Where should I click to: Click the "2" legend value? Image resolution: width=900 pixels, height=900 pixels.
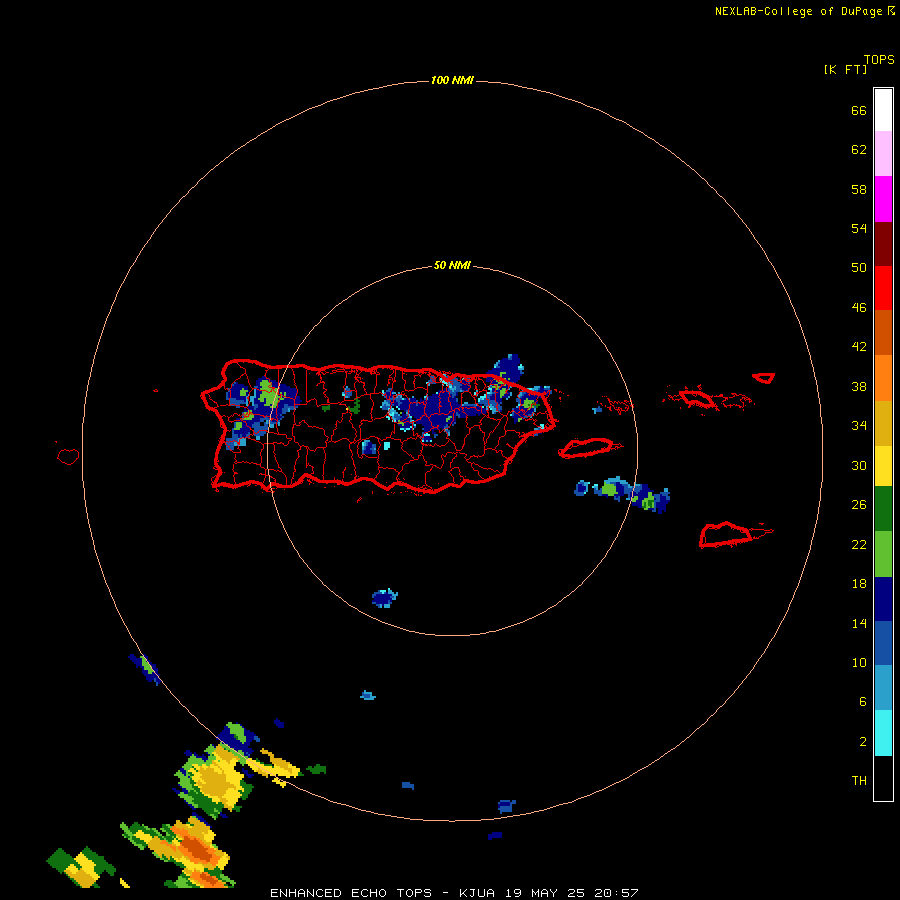coord(863,742)
